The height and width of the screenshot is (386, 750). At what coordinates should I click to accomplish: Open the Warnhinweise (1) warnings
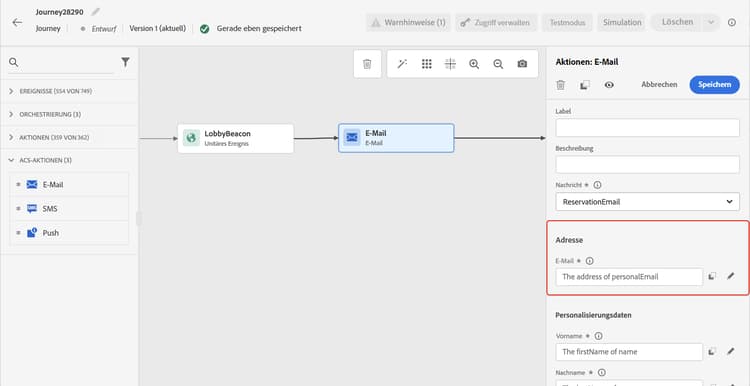[408, 22]
